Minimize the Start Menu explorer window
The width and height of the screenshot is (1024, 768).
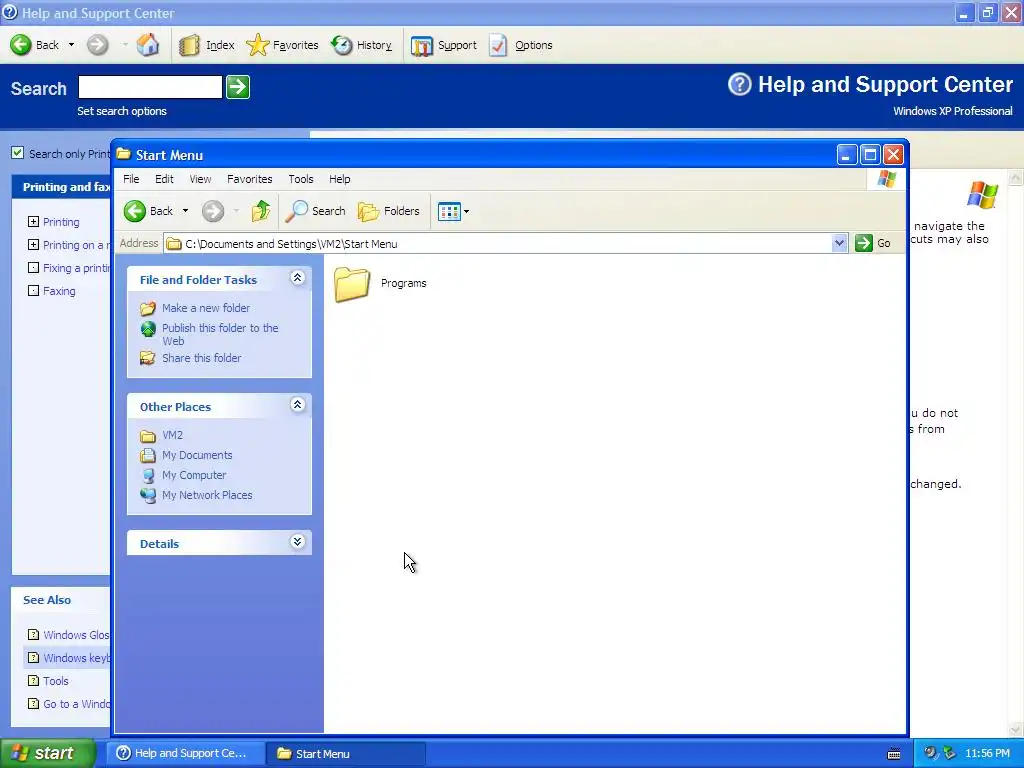coord(846,155)
